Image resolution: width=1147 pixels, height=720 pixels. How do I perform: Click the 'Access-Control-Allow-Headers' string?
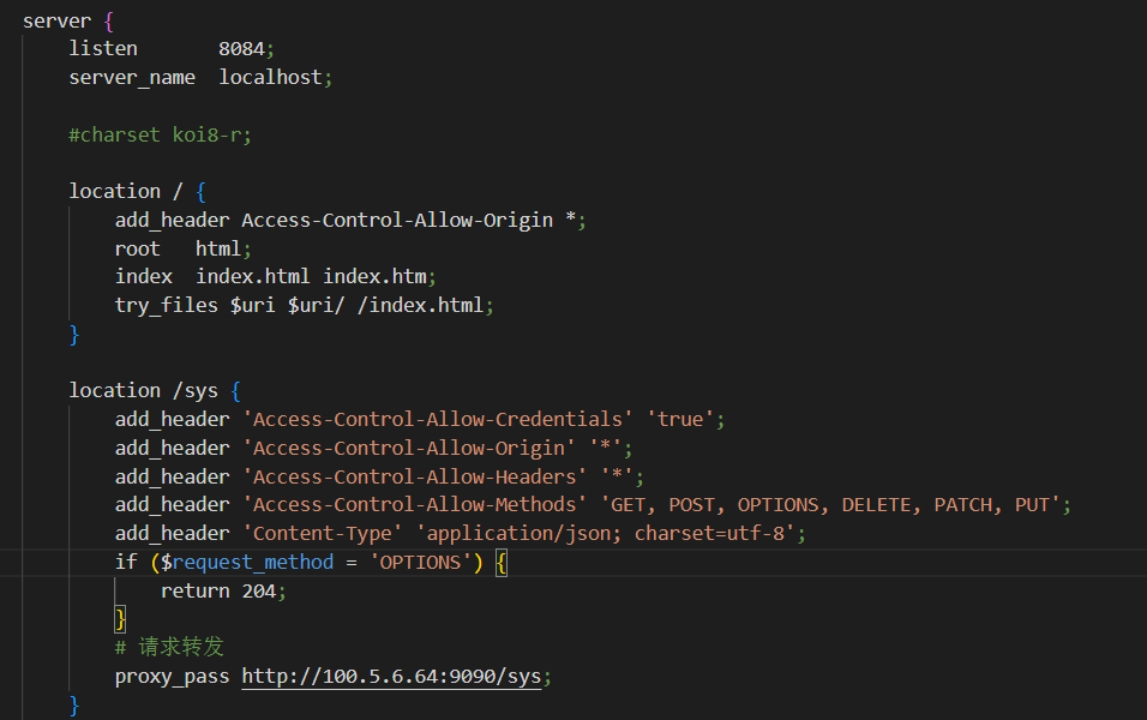point(415,477)
